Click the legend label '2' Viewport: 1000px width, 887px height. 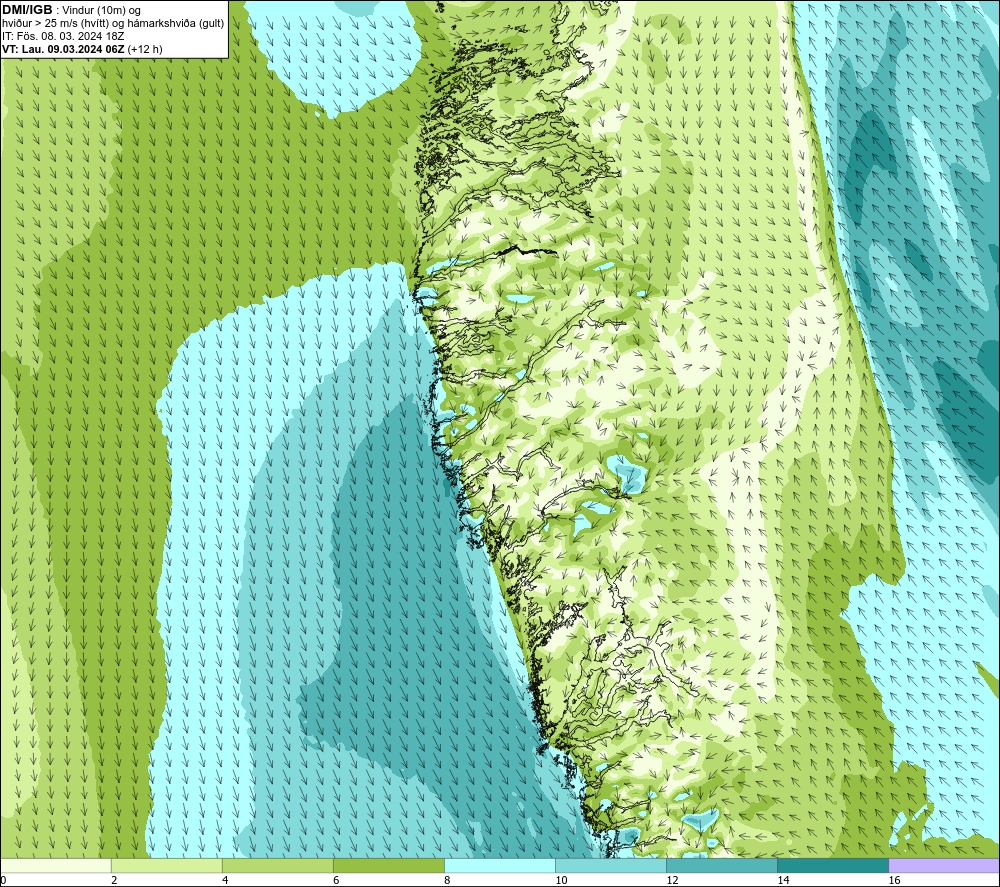(x=114, y=881)
